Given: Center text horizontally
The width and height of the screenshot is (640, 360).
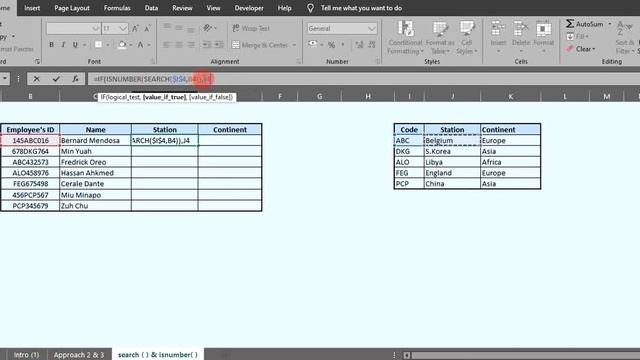Looking at the screenshot, I should pos(179,45).
